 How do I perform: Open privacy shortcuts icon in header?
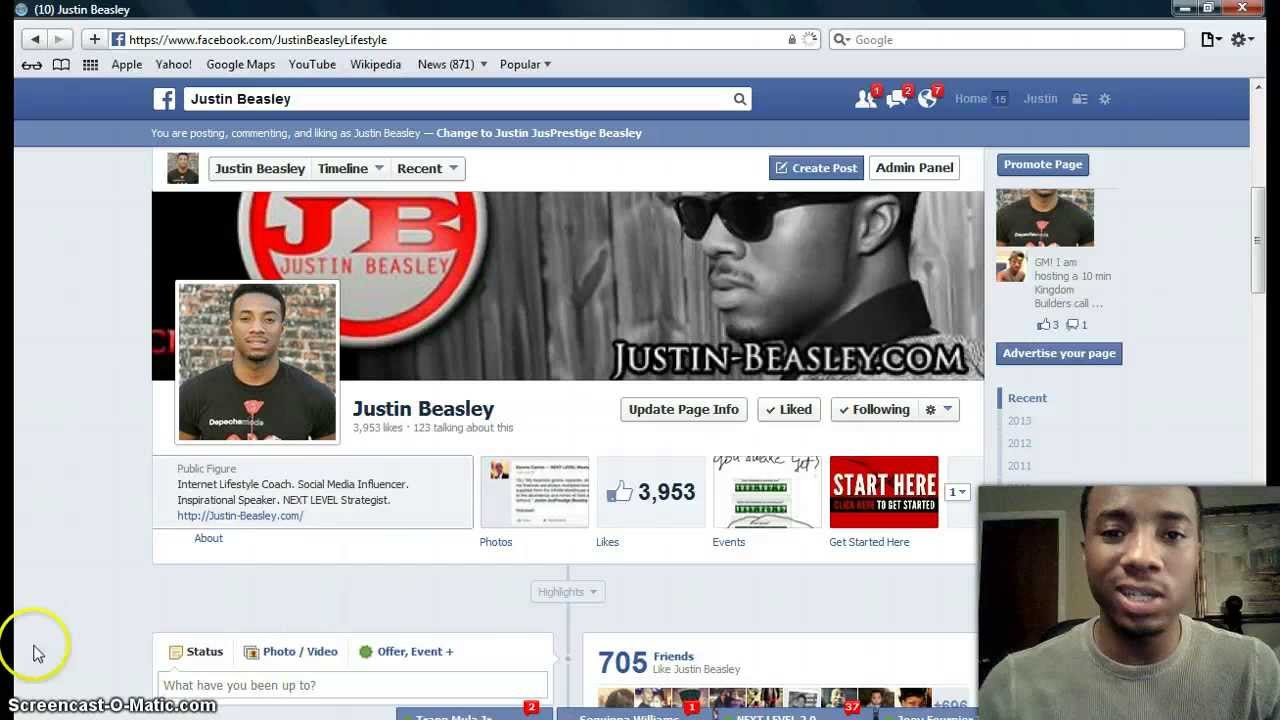[x=1079, y=99]
